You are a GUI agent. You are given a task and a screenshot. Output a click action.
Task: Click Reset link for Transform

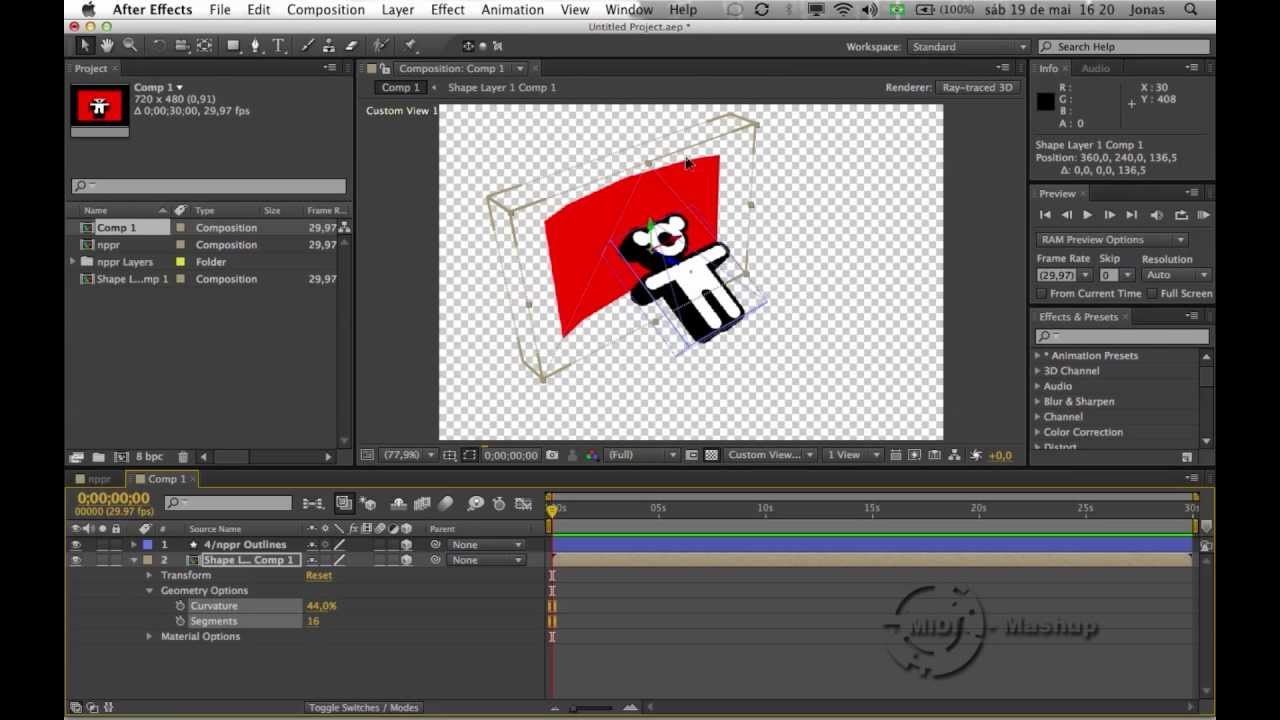(319, 576)
